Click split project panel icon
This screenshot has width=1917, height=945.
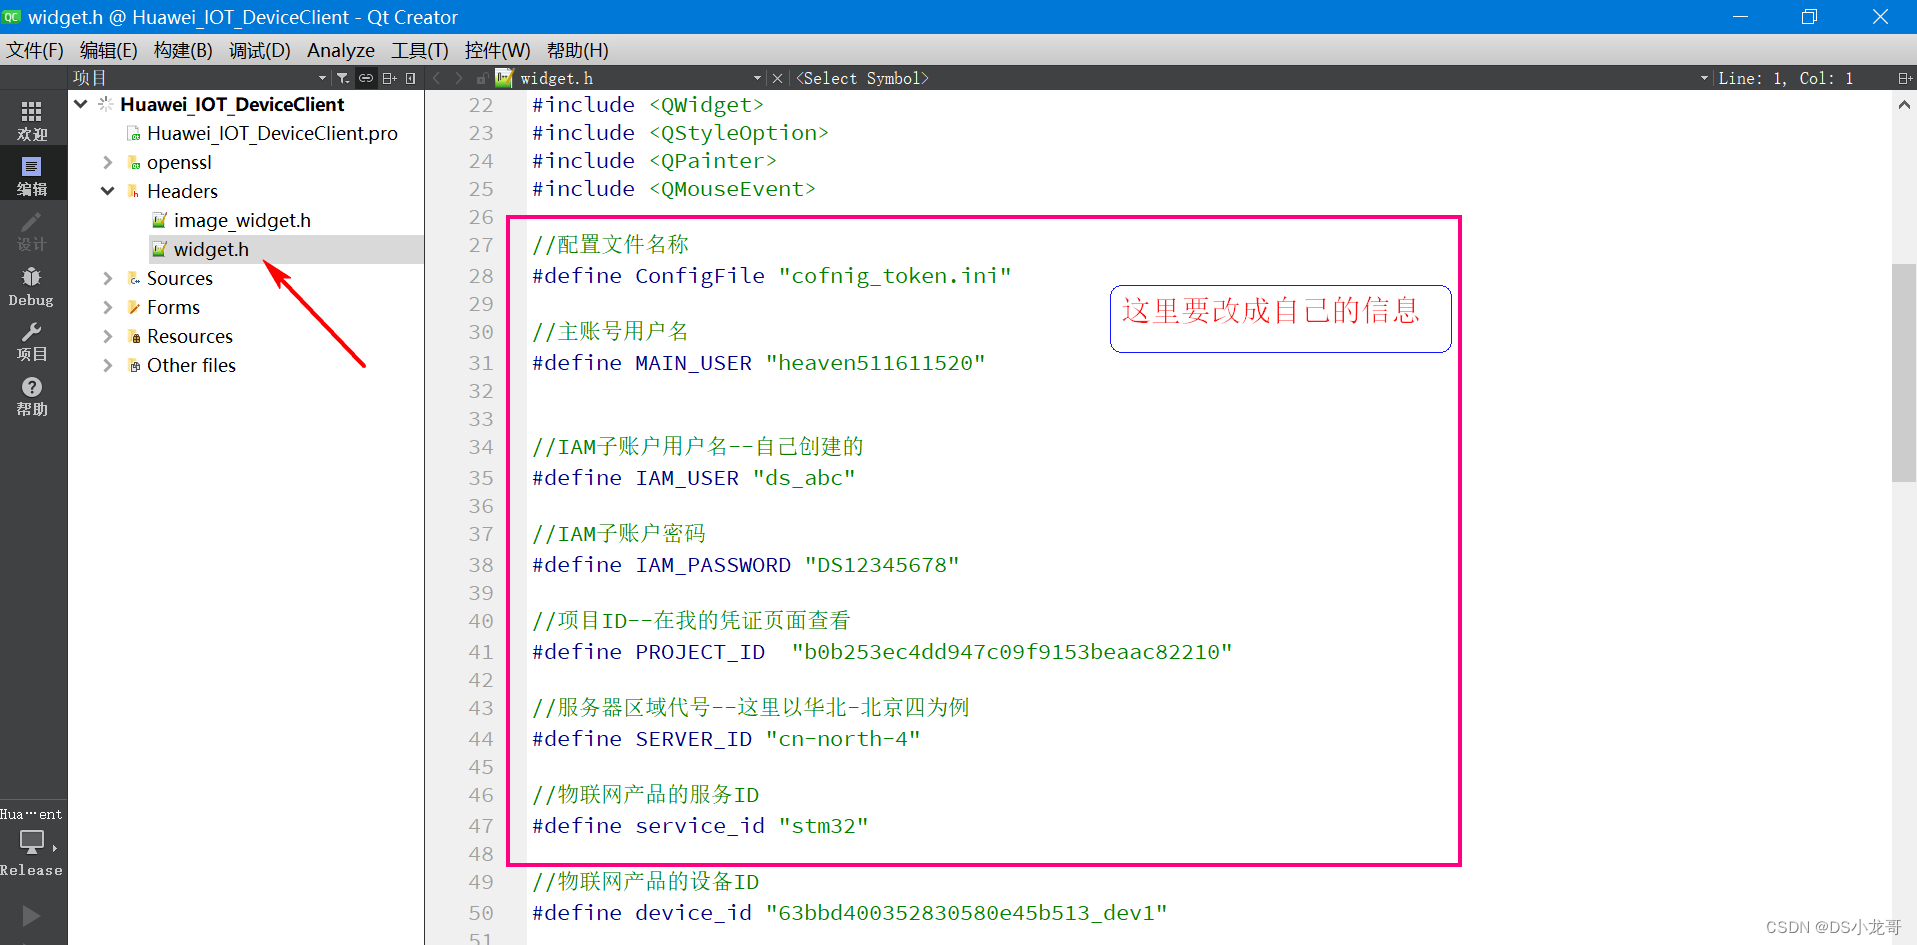[x=389, y=78]
